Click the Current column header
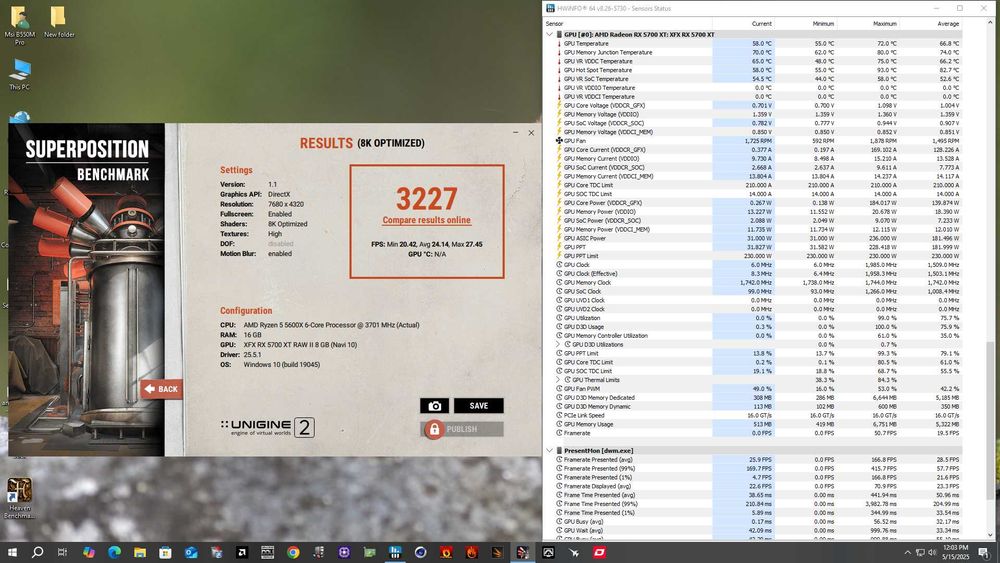This screenshot has height=563, width=1000. pos(743,24)
